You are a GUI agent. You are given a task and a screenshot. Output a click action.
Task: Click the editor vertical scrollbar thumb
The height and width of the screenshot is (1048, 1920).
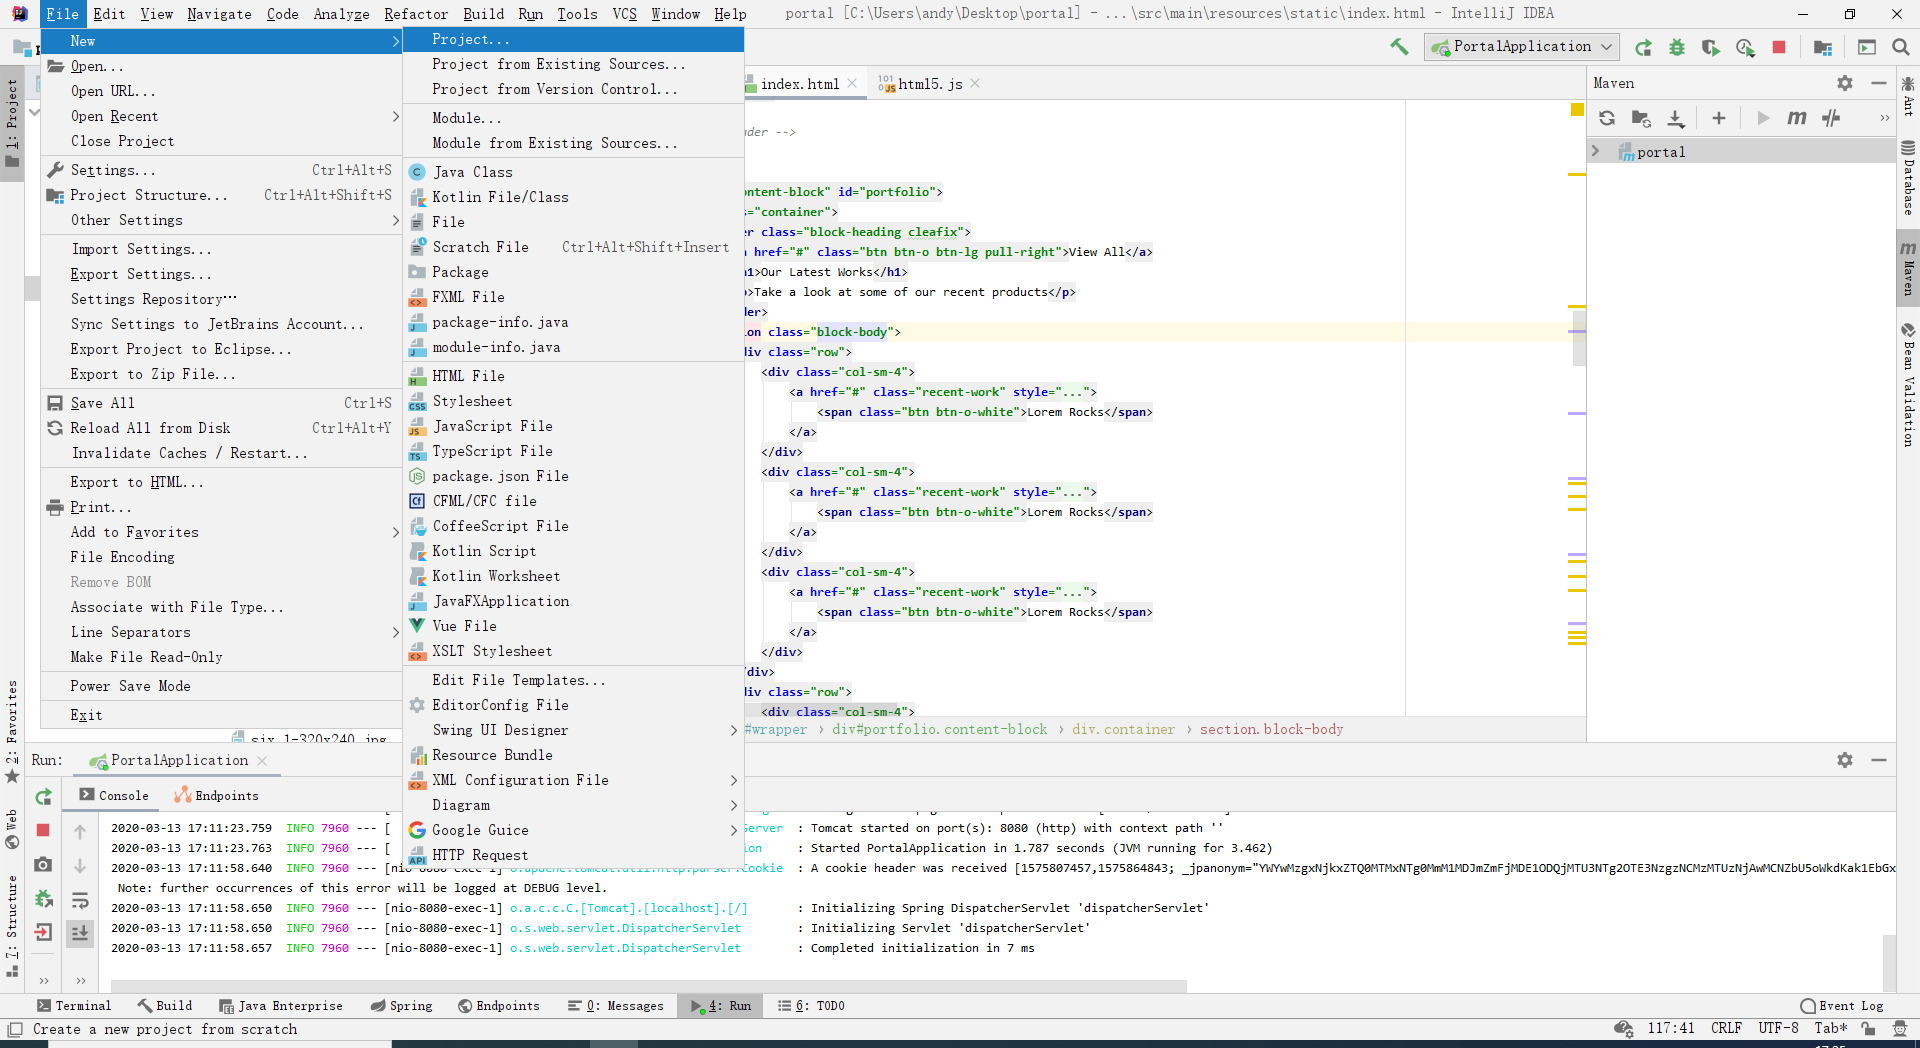pos(1579,339)
